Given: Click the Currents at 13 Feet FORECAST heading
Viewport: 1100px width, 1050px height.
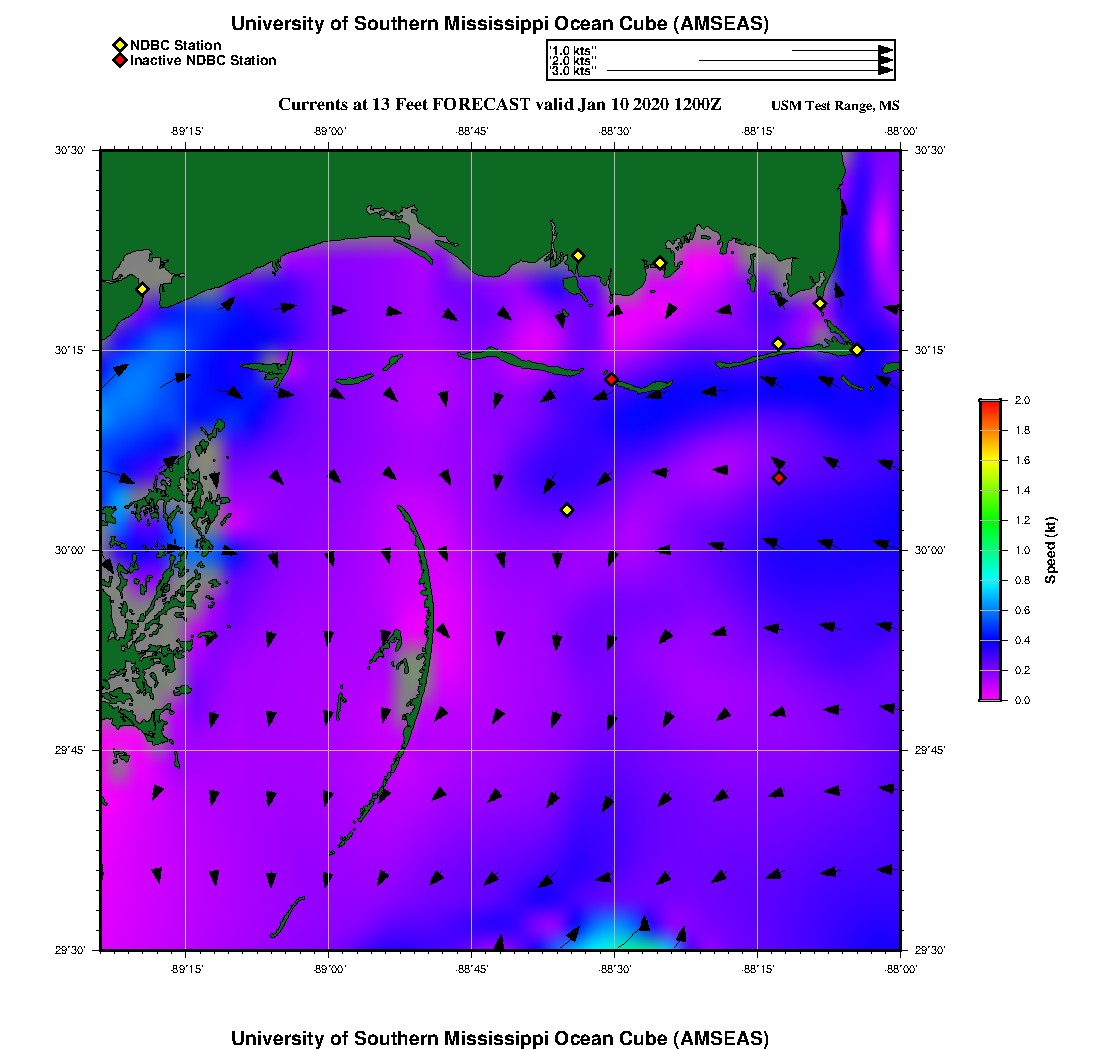Looking at the screenshot, I should (x=499, y=104).
